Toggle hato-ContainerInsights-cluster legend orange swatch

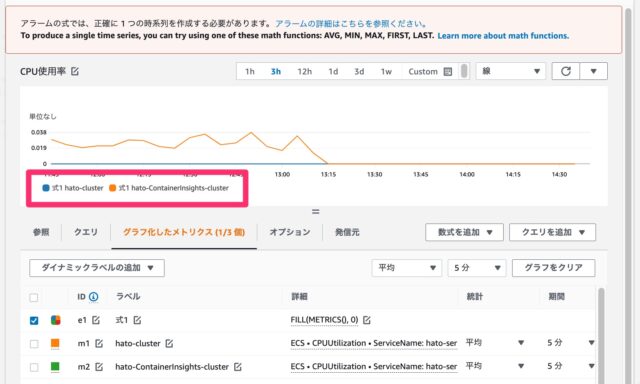[x=112, y=188]
